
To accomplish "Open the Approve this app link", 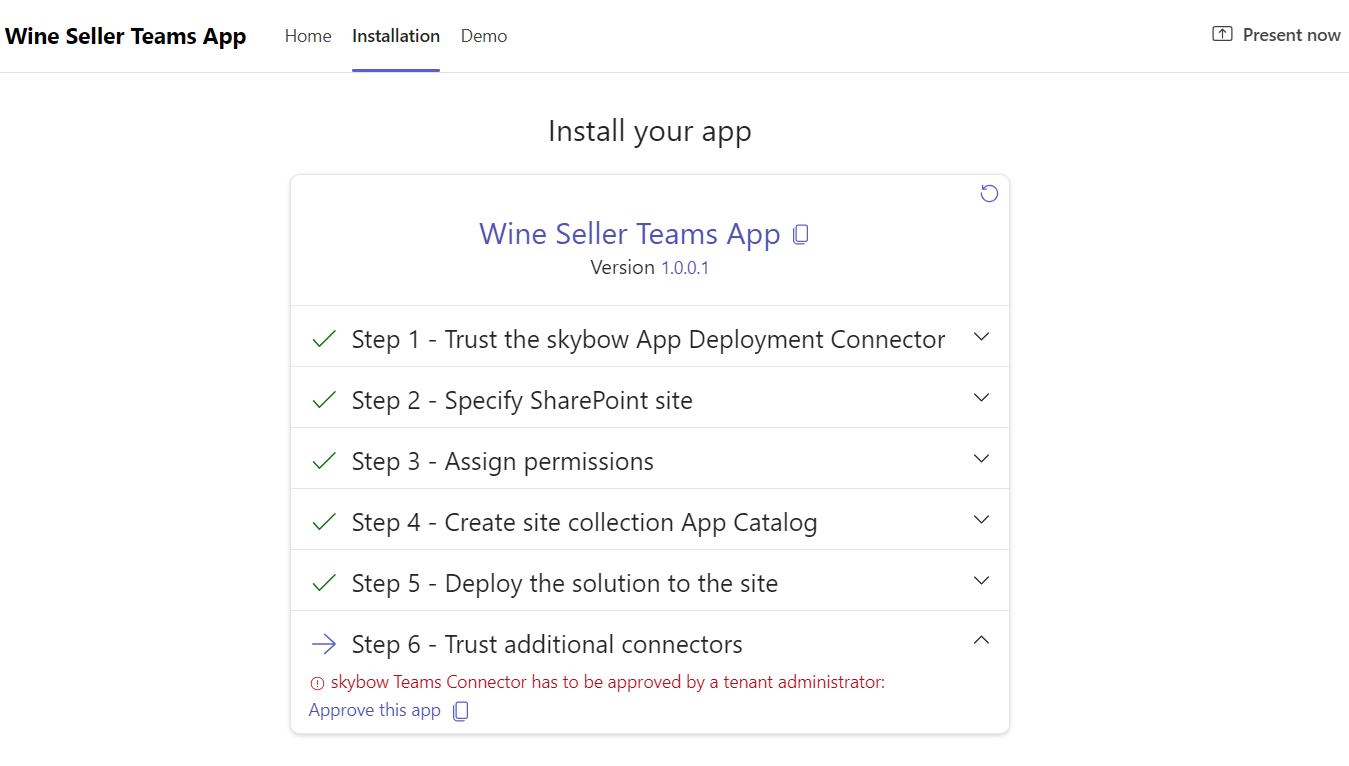I will tap(375, 710).
